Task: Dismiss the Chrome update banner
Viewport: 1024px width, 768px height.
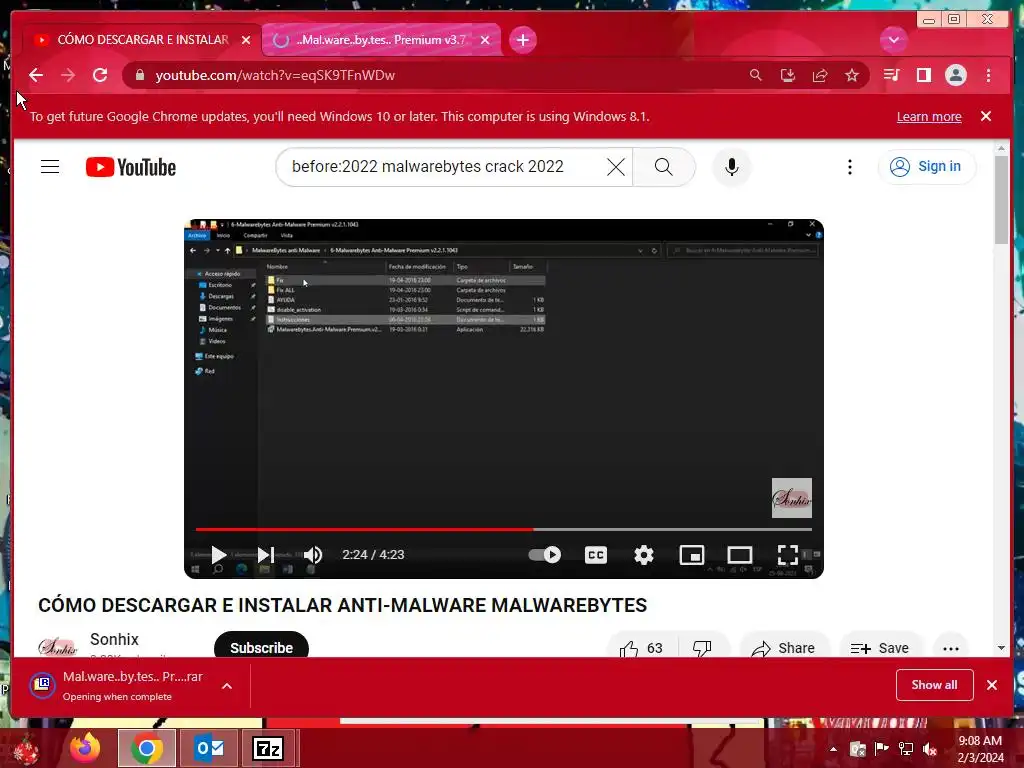Action: click(985, 116)
